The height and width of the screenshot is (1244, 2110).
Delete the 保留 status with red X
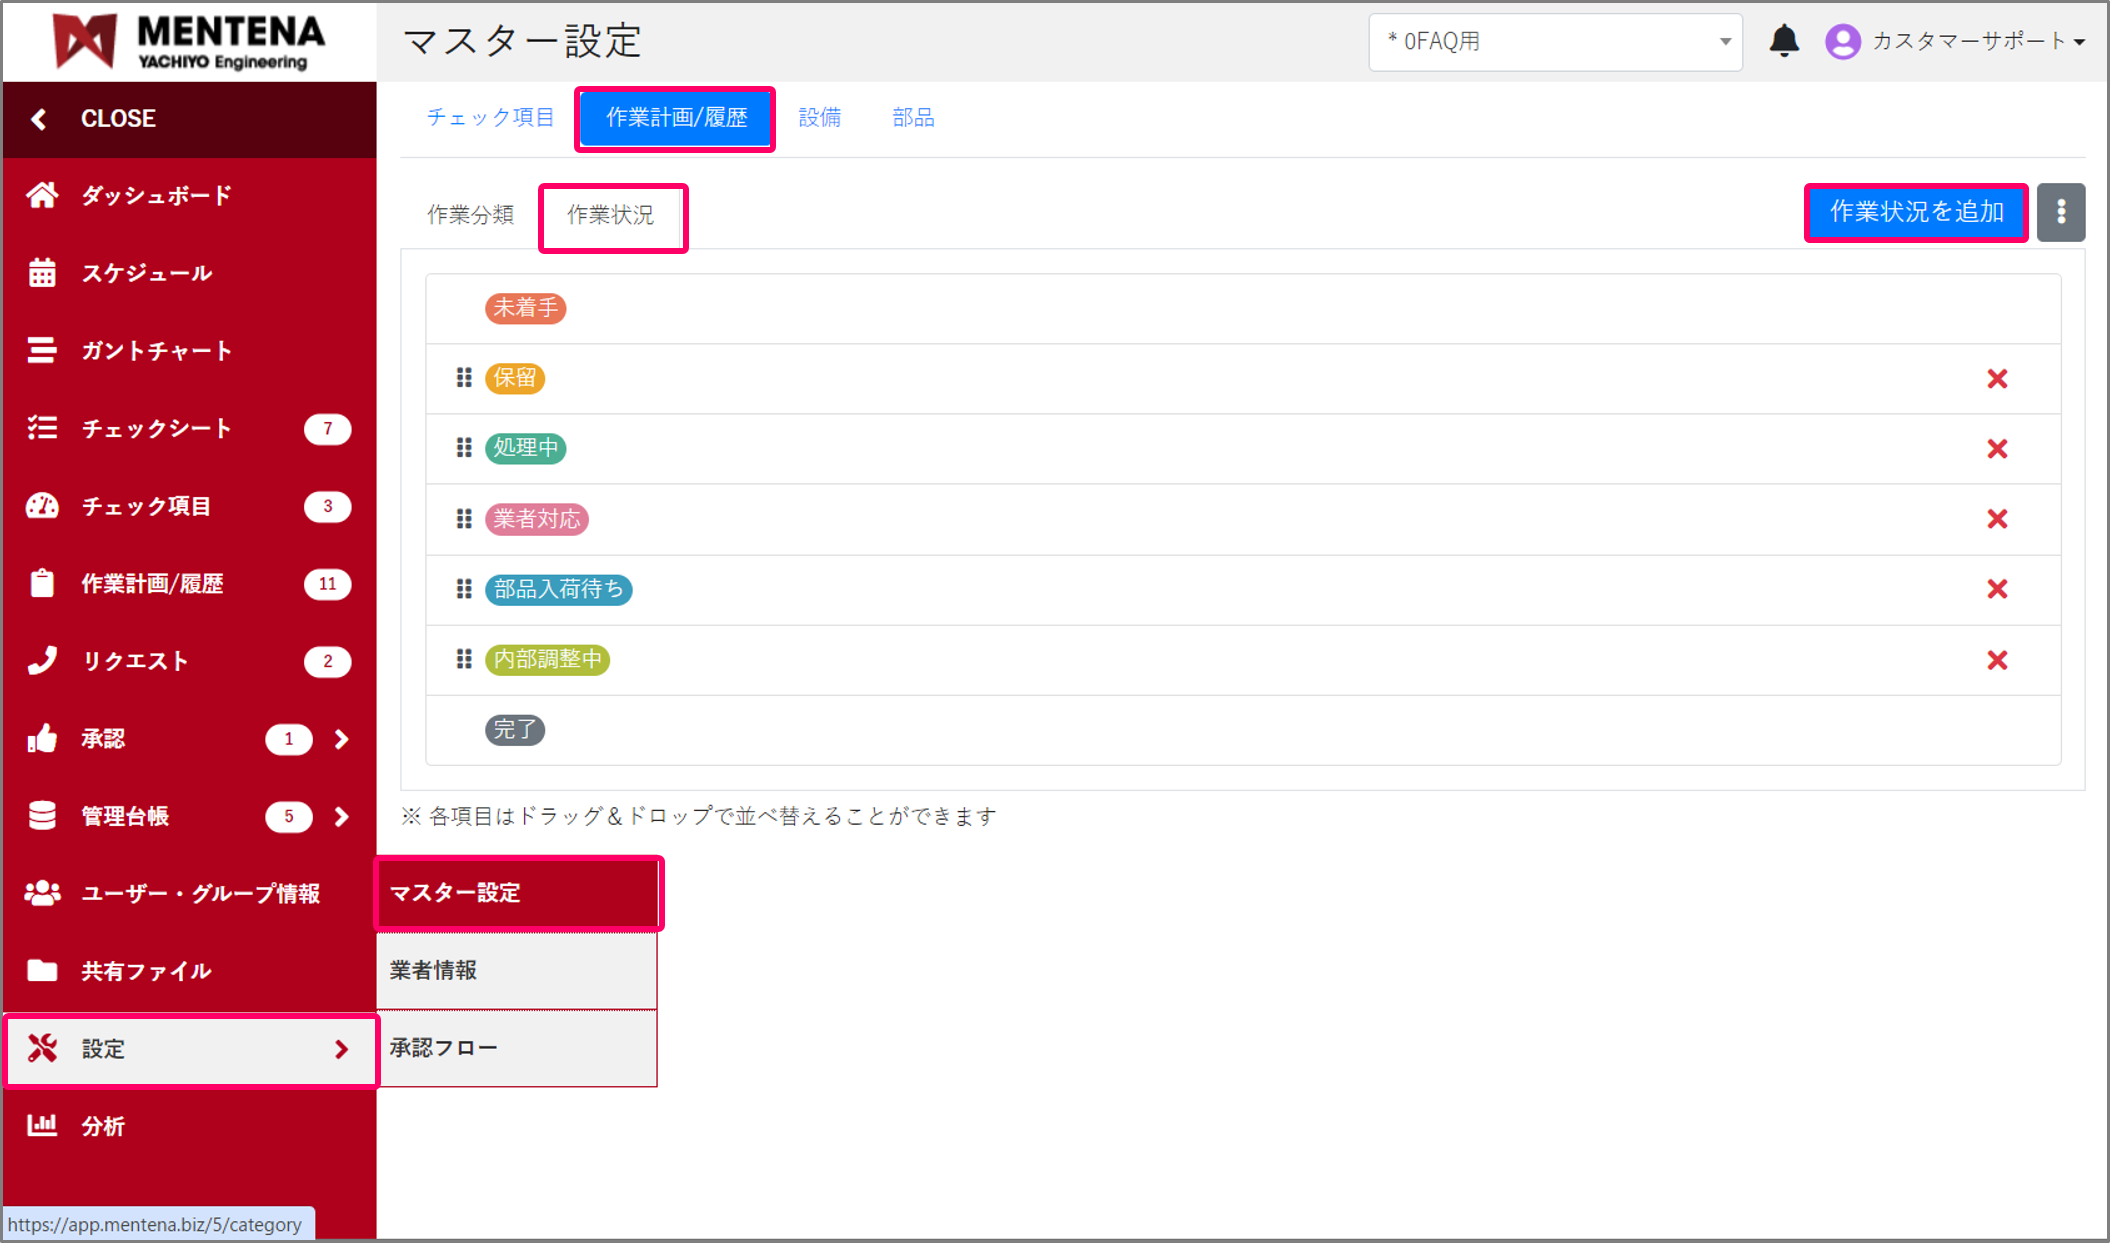(1997, 379)
